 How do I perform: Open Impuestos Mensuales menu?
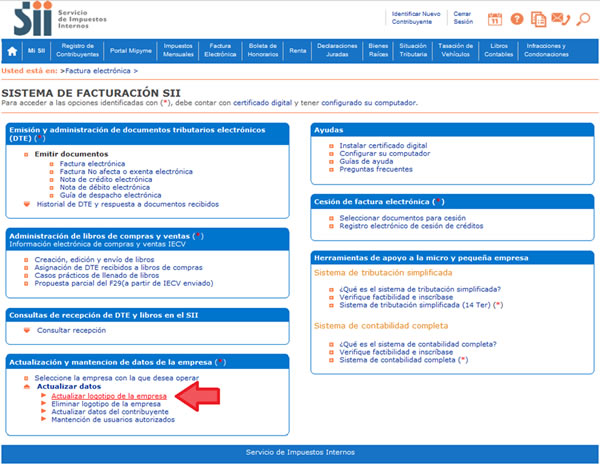(178, 50)
